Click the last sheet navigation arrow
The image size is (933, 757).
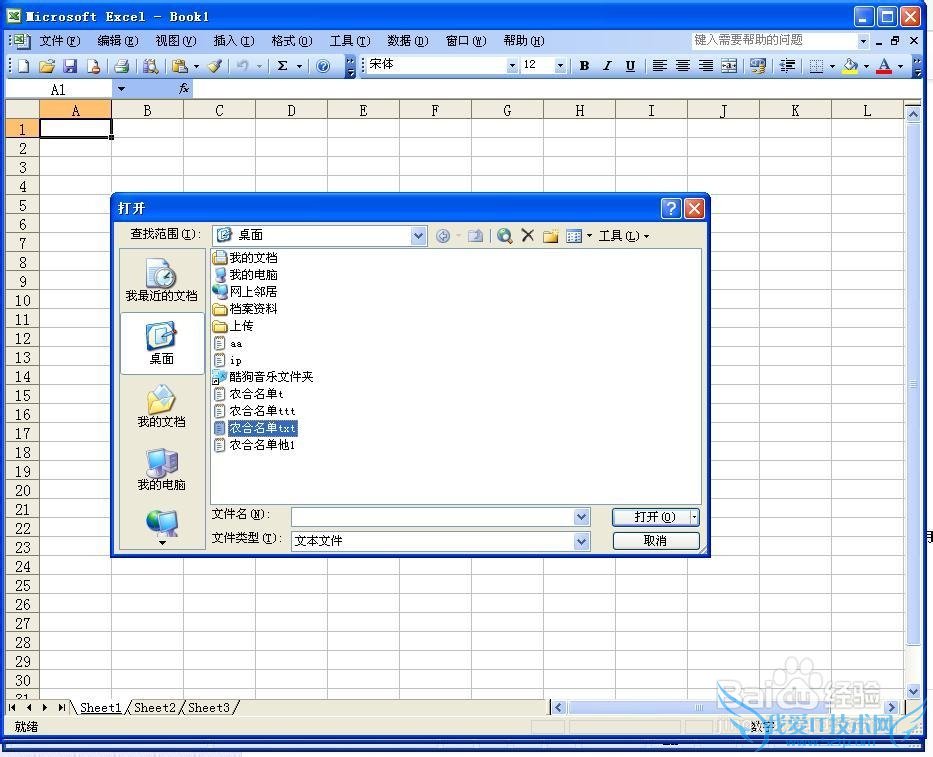[x=61, y=708]
